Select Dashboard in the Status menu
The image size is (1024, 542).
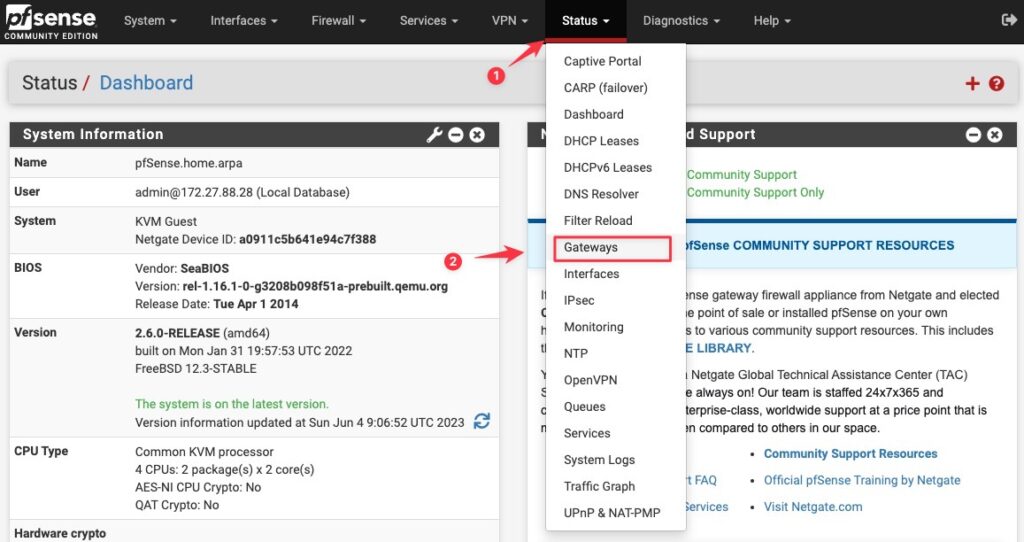[x=616, y=114]
